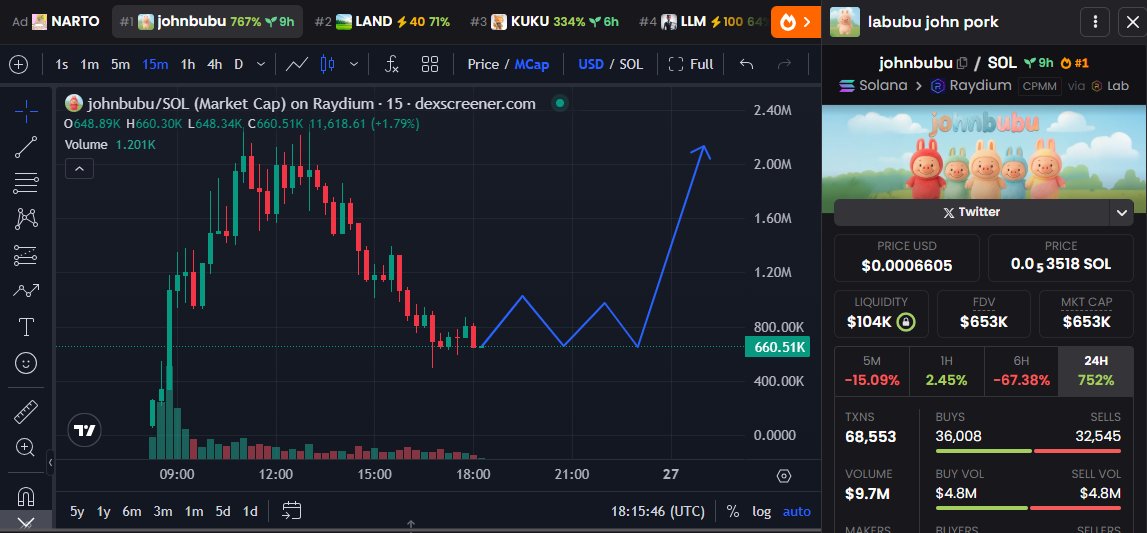Enter Full screen chart mode
This screenshot has width=1147, height=533.
691,64
